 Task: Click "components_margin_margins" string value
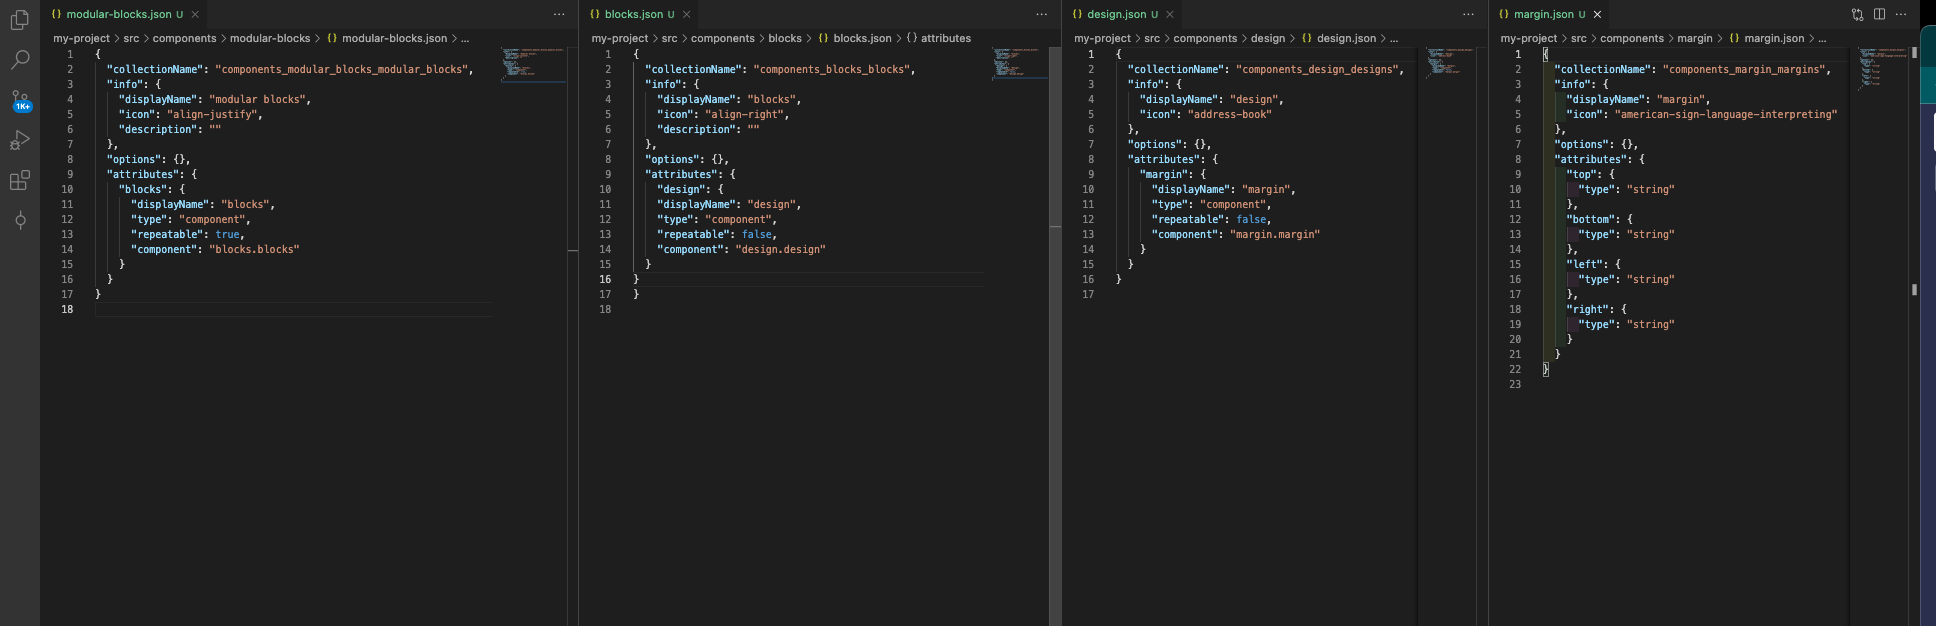click(1744, 69)
